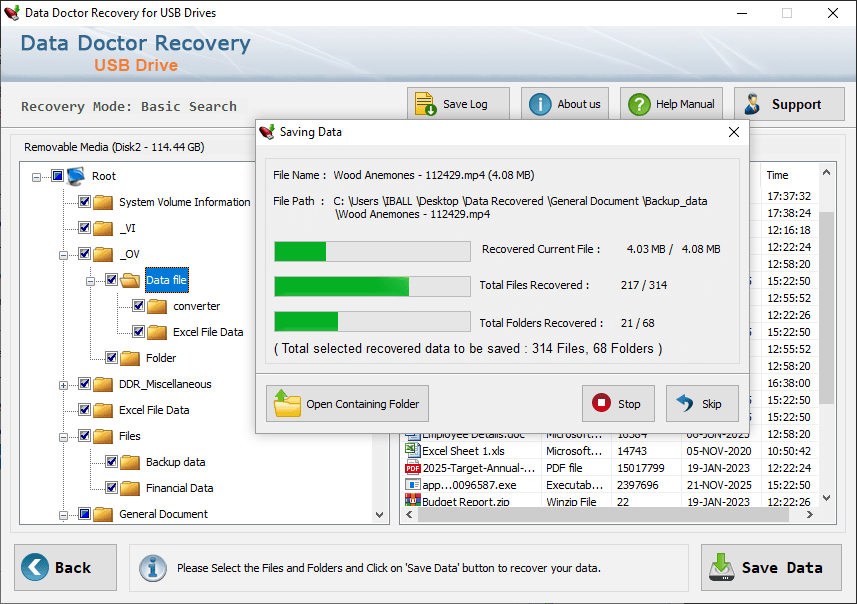
Task: Click the Save Data download icon
Action: [721, 567]
